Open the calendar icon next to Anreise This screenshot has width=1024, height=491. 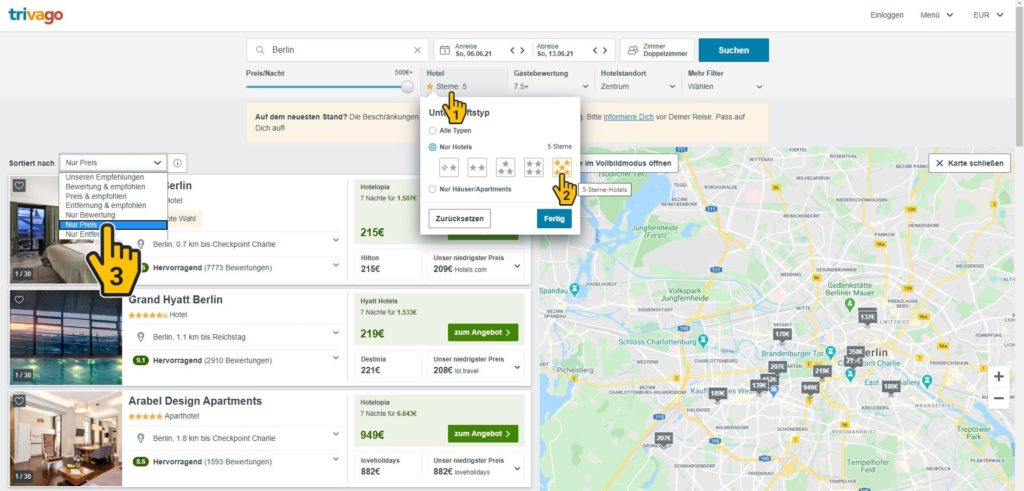click(x=445, y=50)
